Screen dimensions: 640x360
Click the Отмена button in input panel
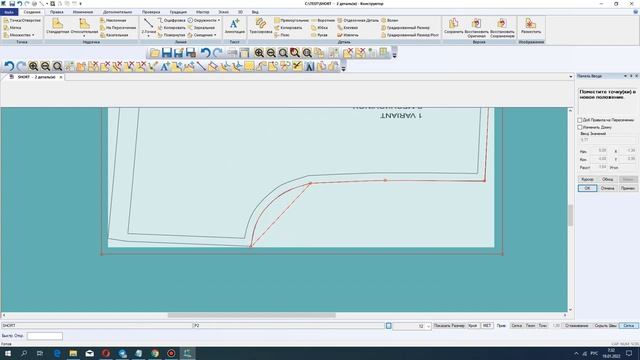[x=607, y=188]
